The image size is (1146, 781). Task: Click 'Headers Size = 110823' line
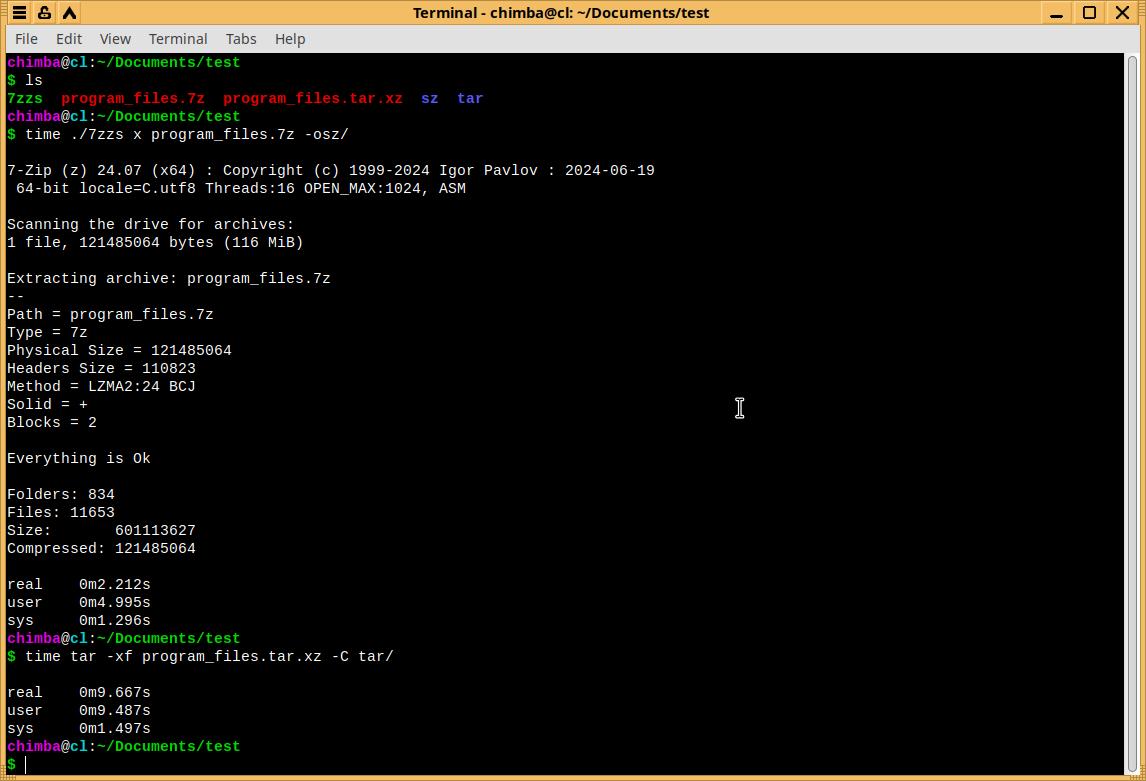pos(102,368)
